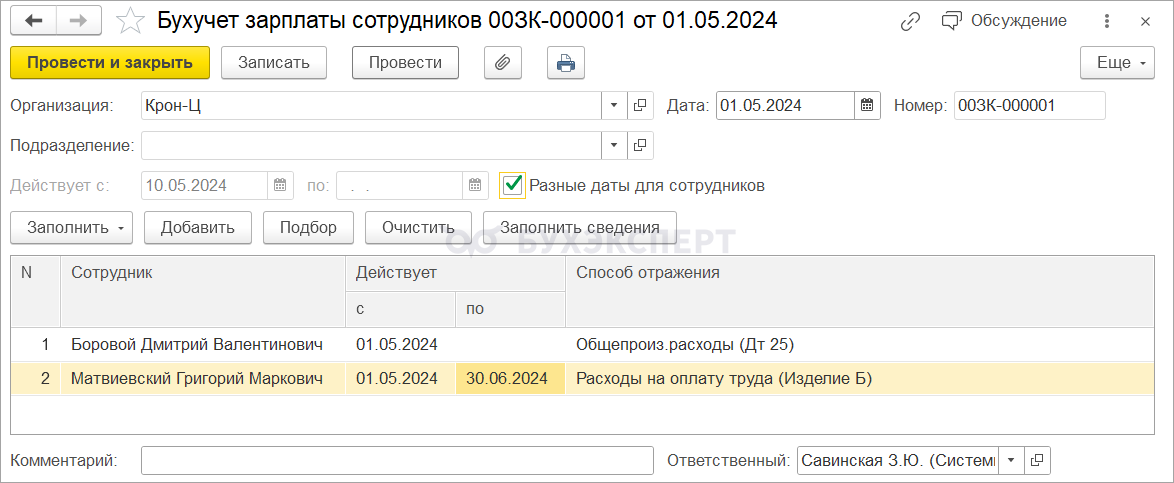Select the Боровой Дмитрий Валентинович row
This screenshot has width=1174, height=483.
[197, 345]
